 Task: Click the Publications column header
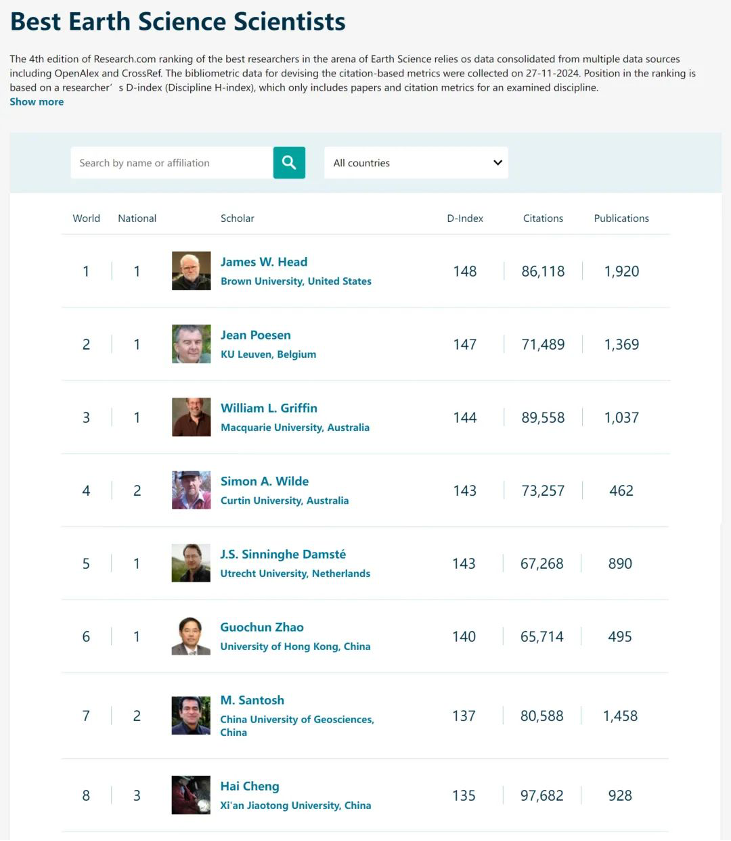(x=621, y=218)
